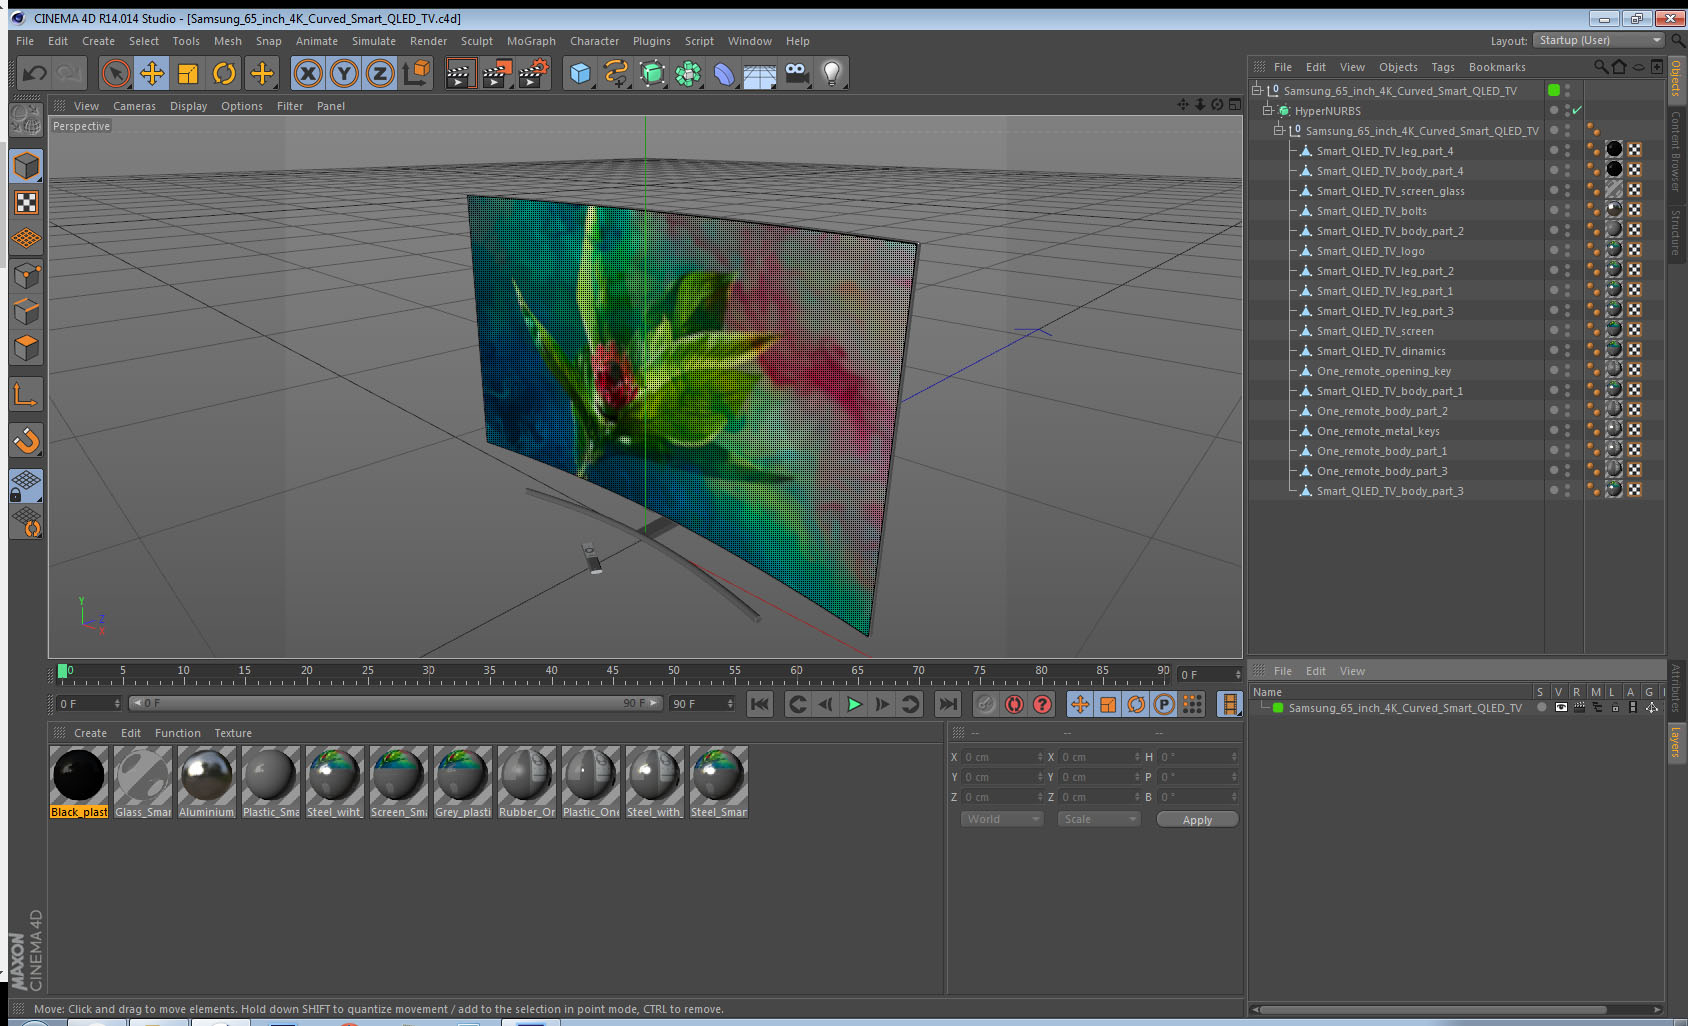
Task: Activate the Move tool in top toolbar
Action: click(152, 73)
